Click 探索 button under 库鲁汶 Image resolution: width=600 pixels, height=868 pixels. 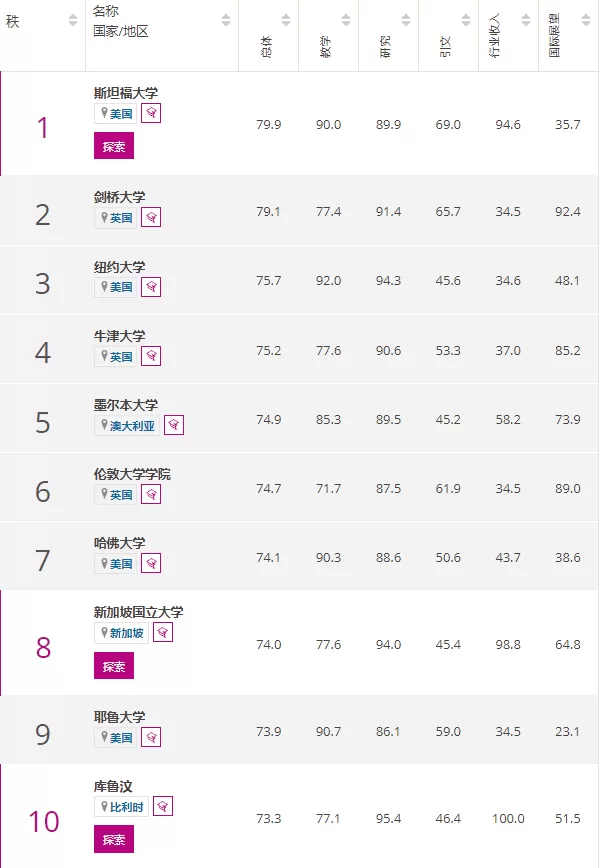[114, 839]
